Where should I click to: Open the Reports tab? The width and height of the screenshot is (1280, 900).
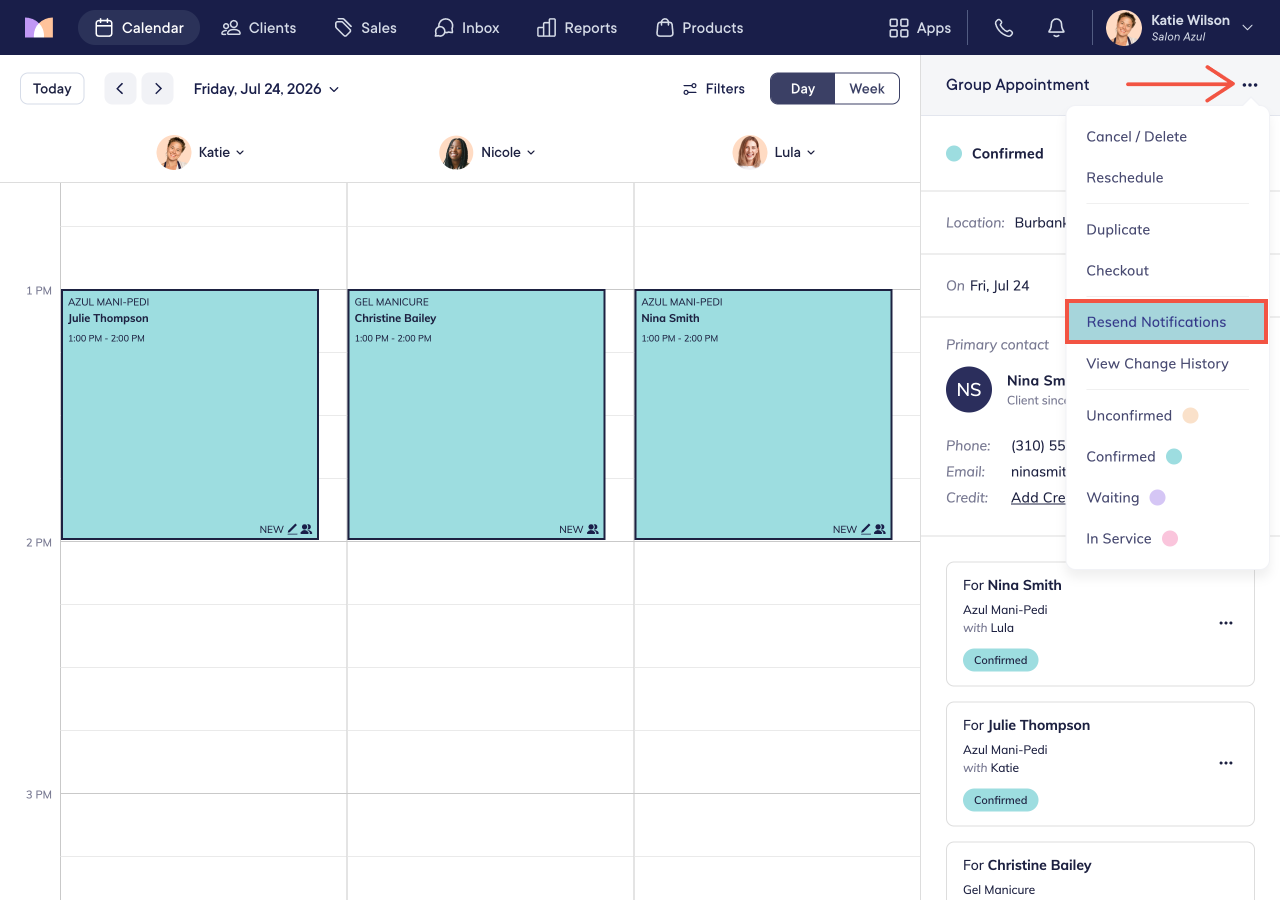click(x=577, y=28)
